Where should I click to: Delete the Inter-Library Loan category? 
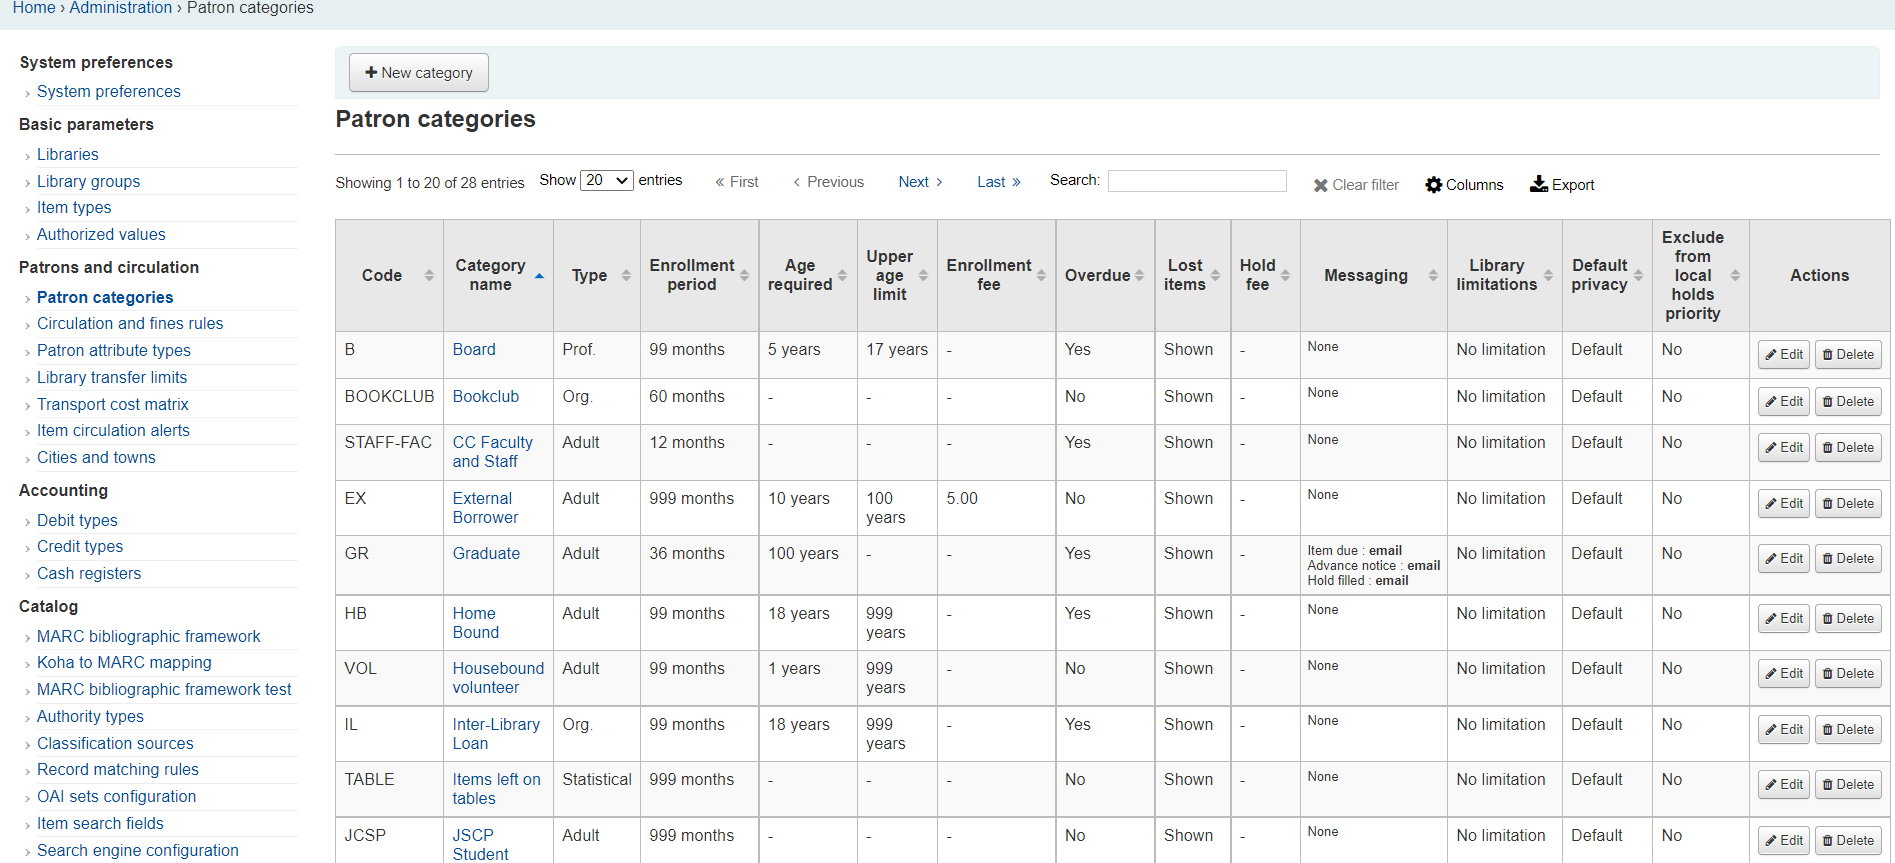(x=1848, y=730)
